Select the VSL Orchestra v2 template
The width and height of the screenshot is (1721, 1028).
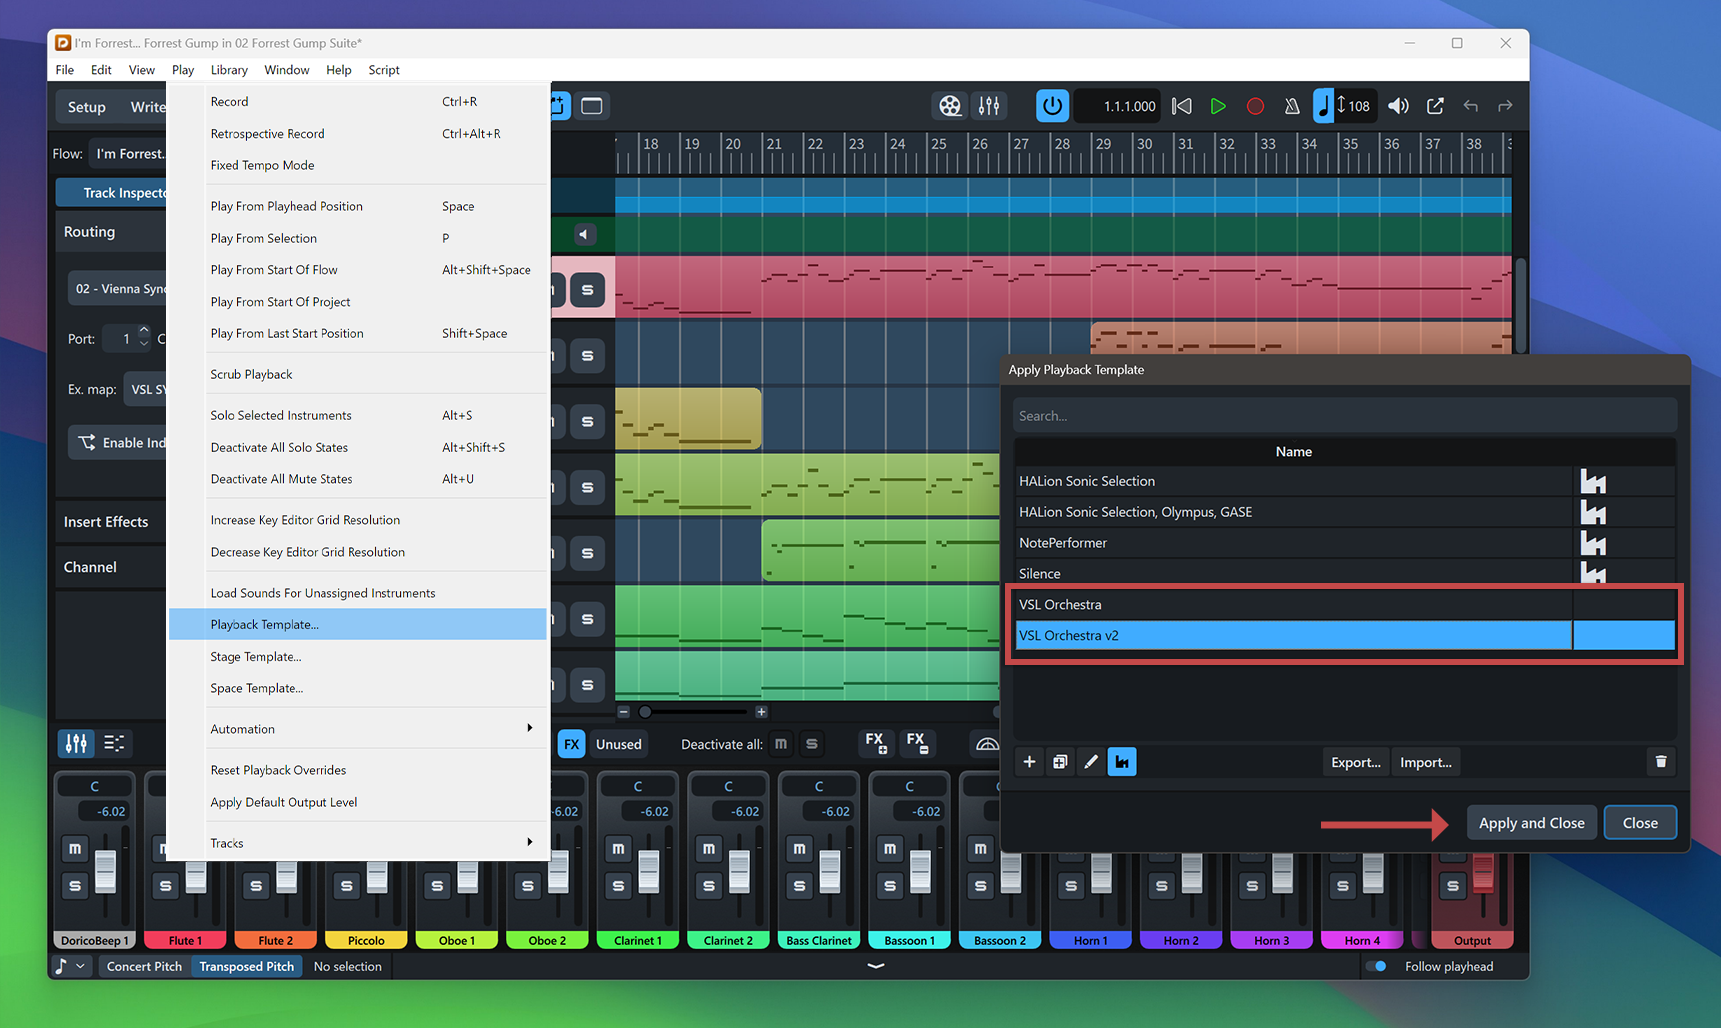pyautogui.click(x=1344, y=635)
